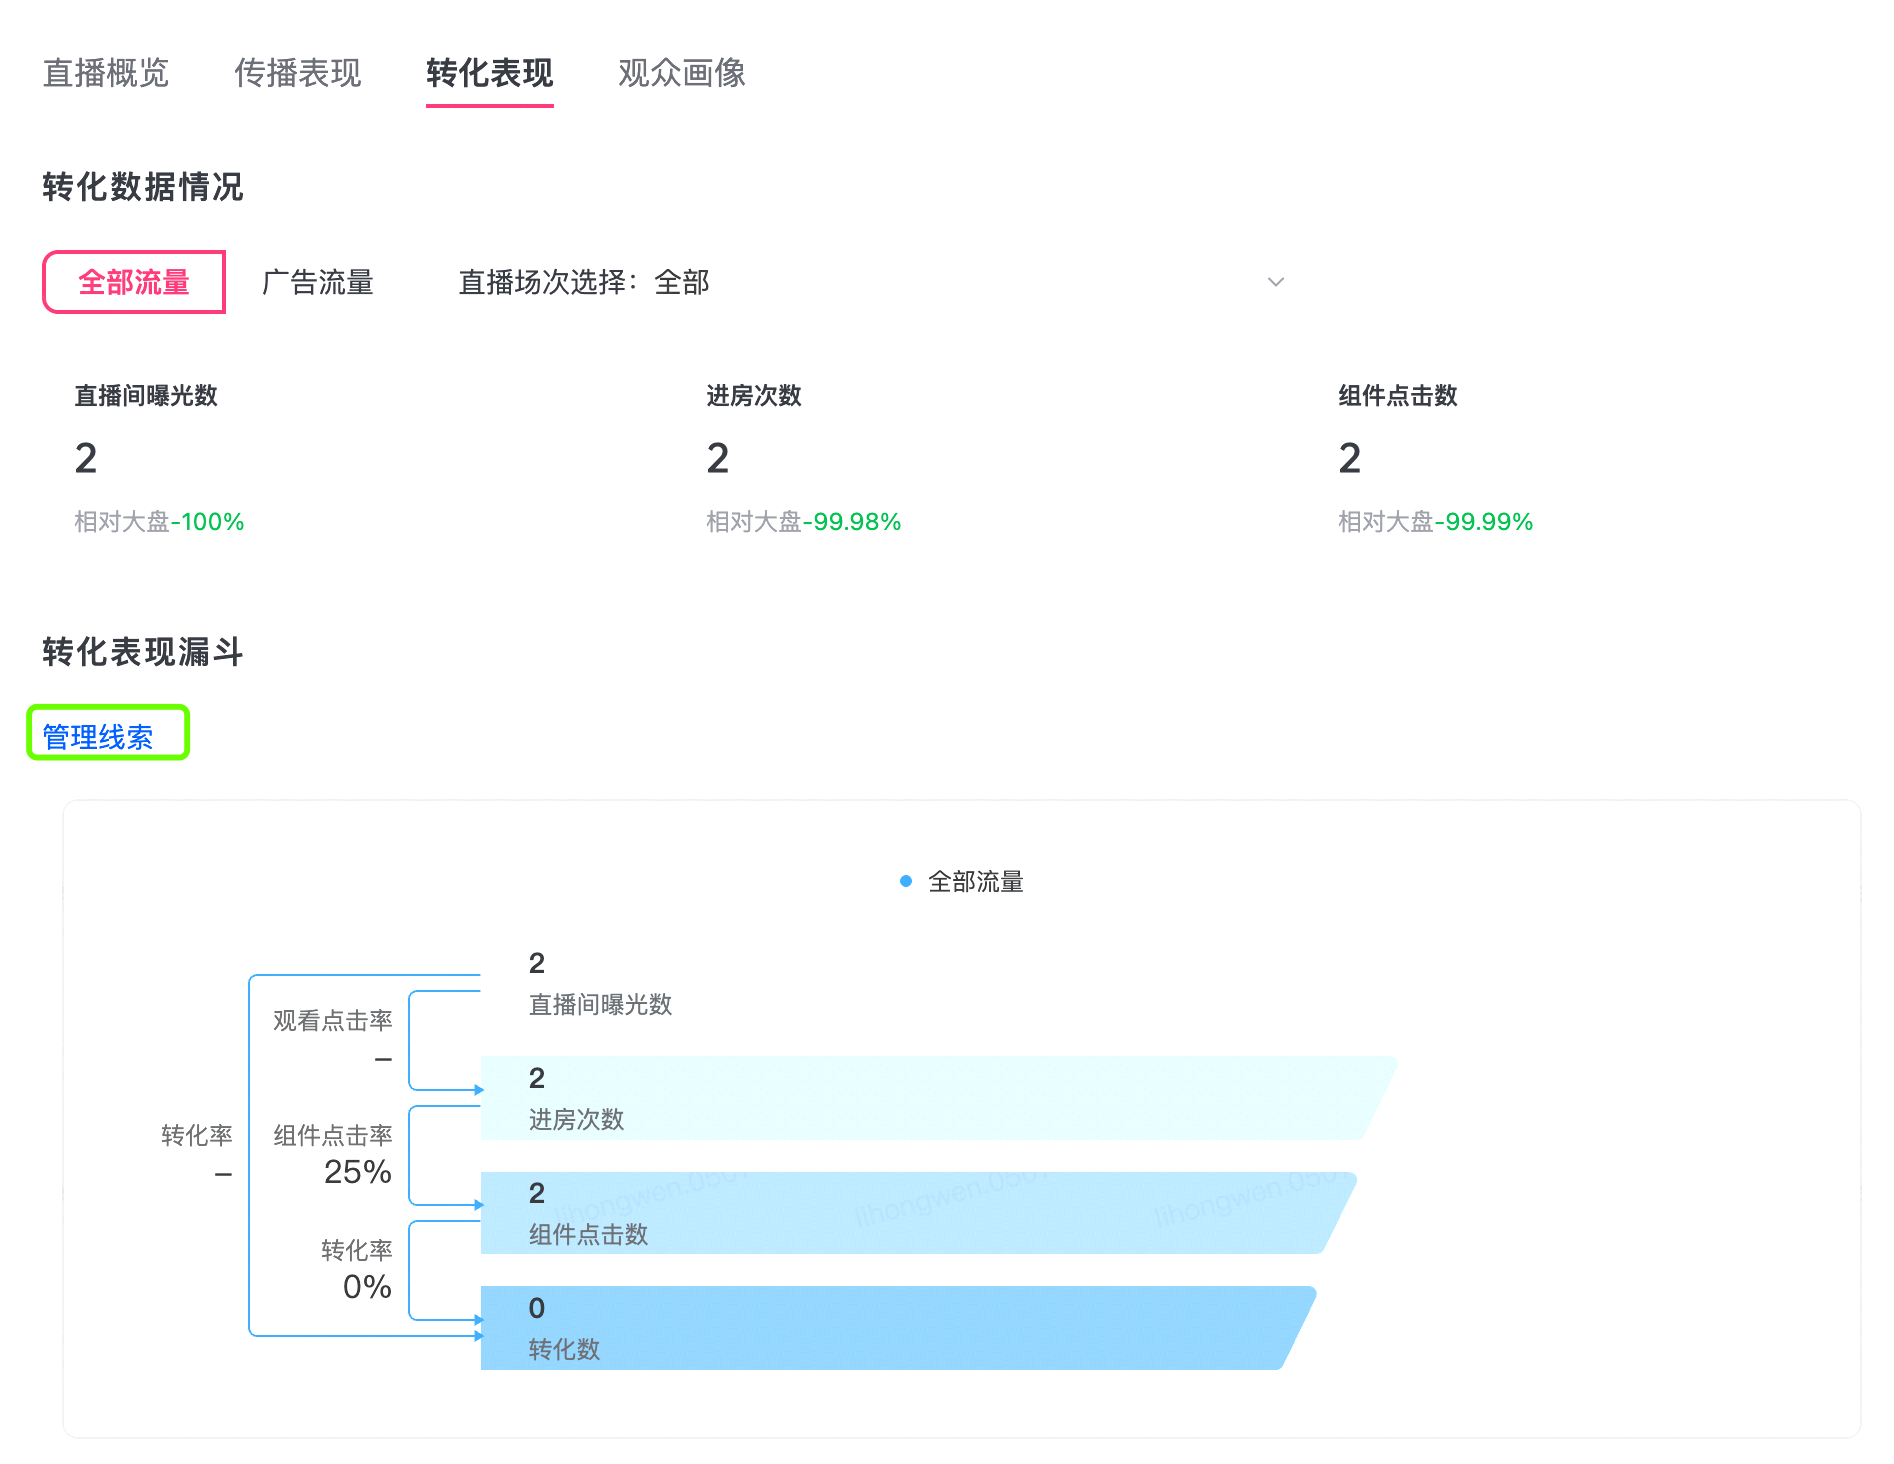Select the 转化表现 tab
The image size is (1894, 1464).
coord(490,73)
